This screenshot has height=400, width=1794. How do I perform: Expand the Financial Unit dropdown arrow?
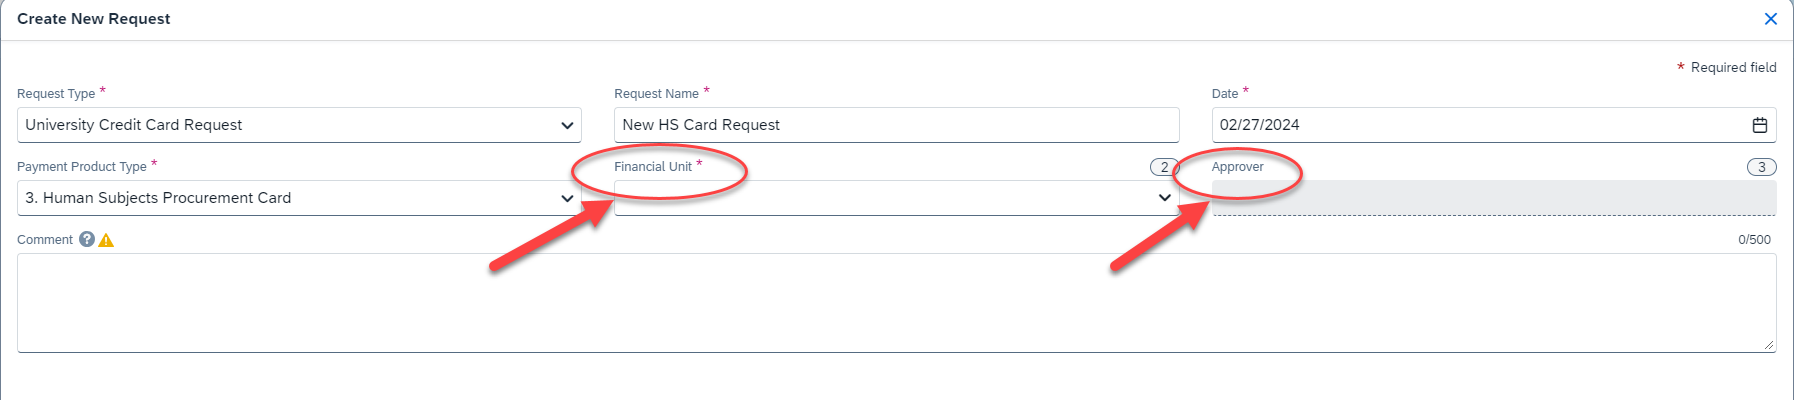pos(1164,198)
